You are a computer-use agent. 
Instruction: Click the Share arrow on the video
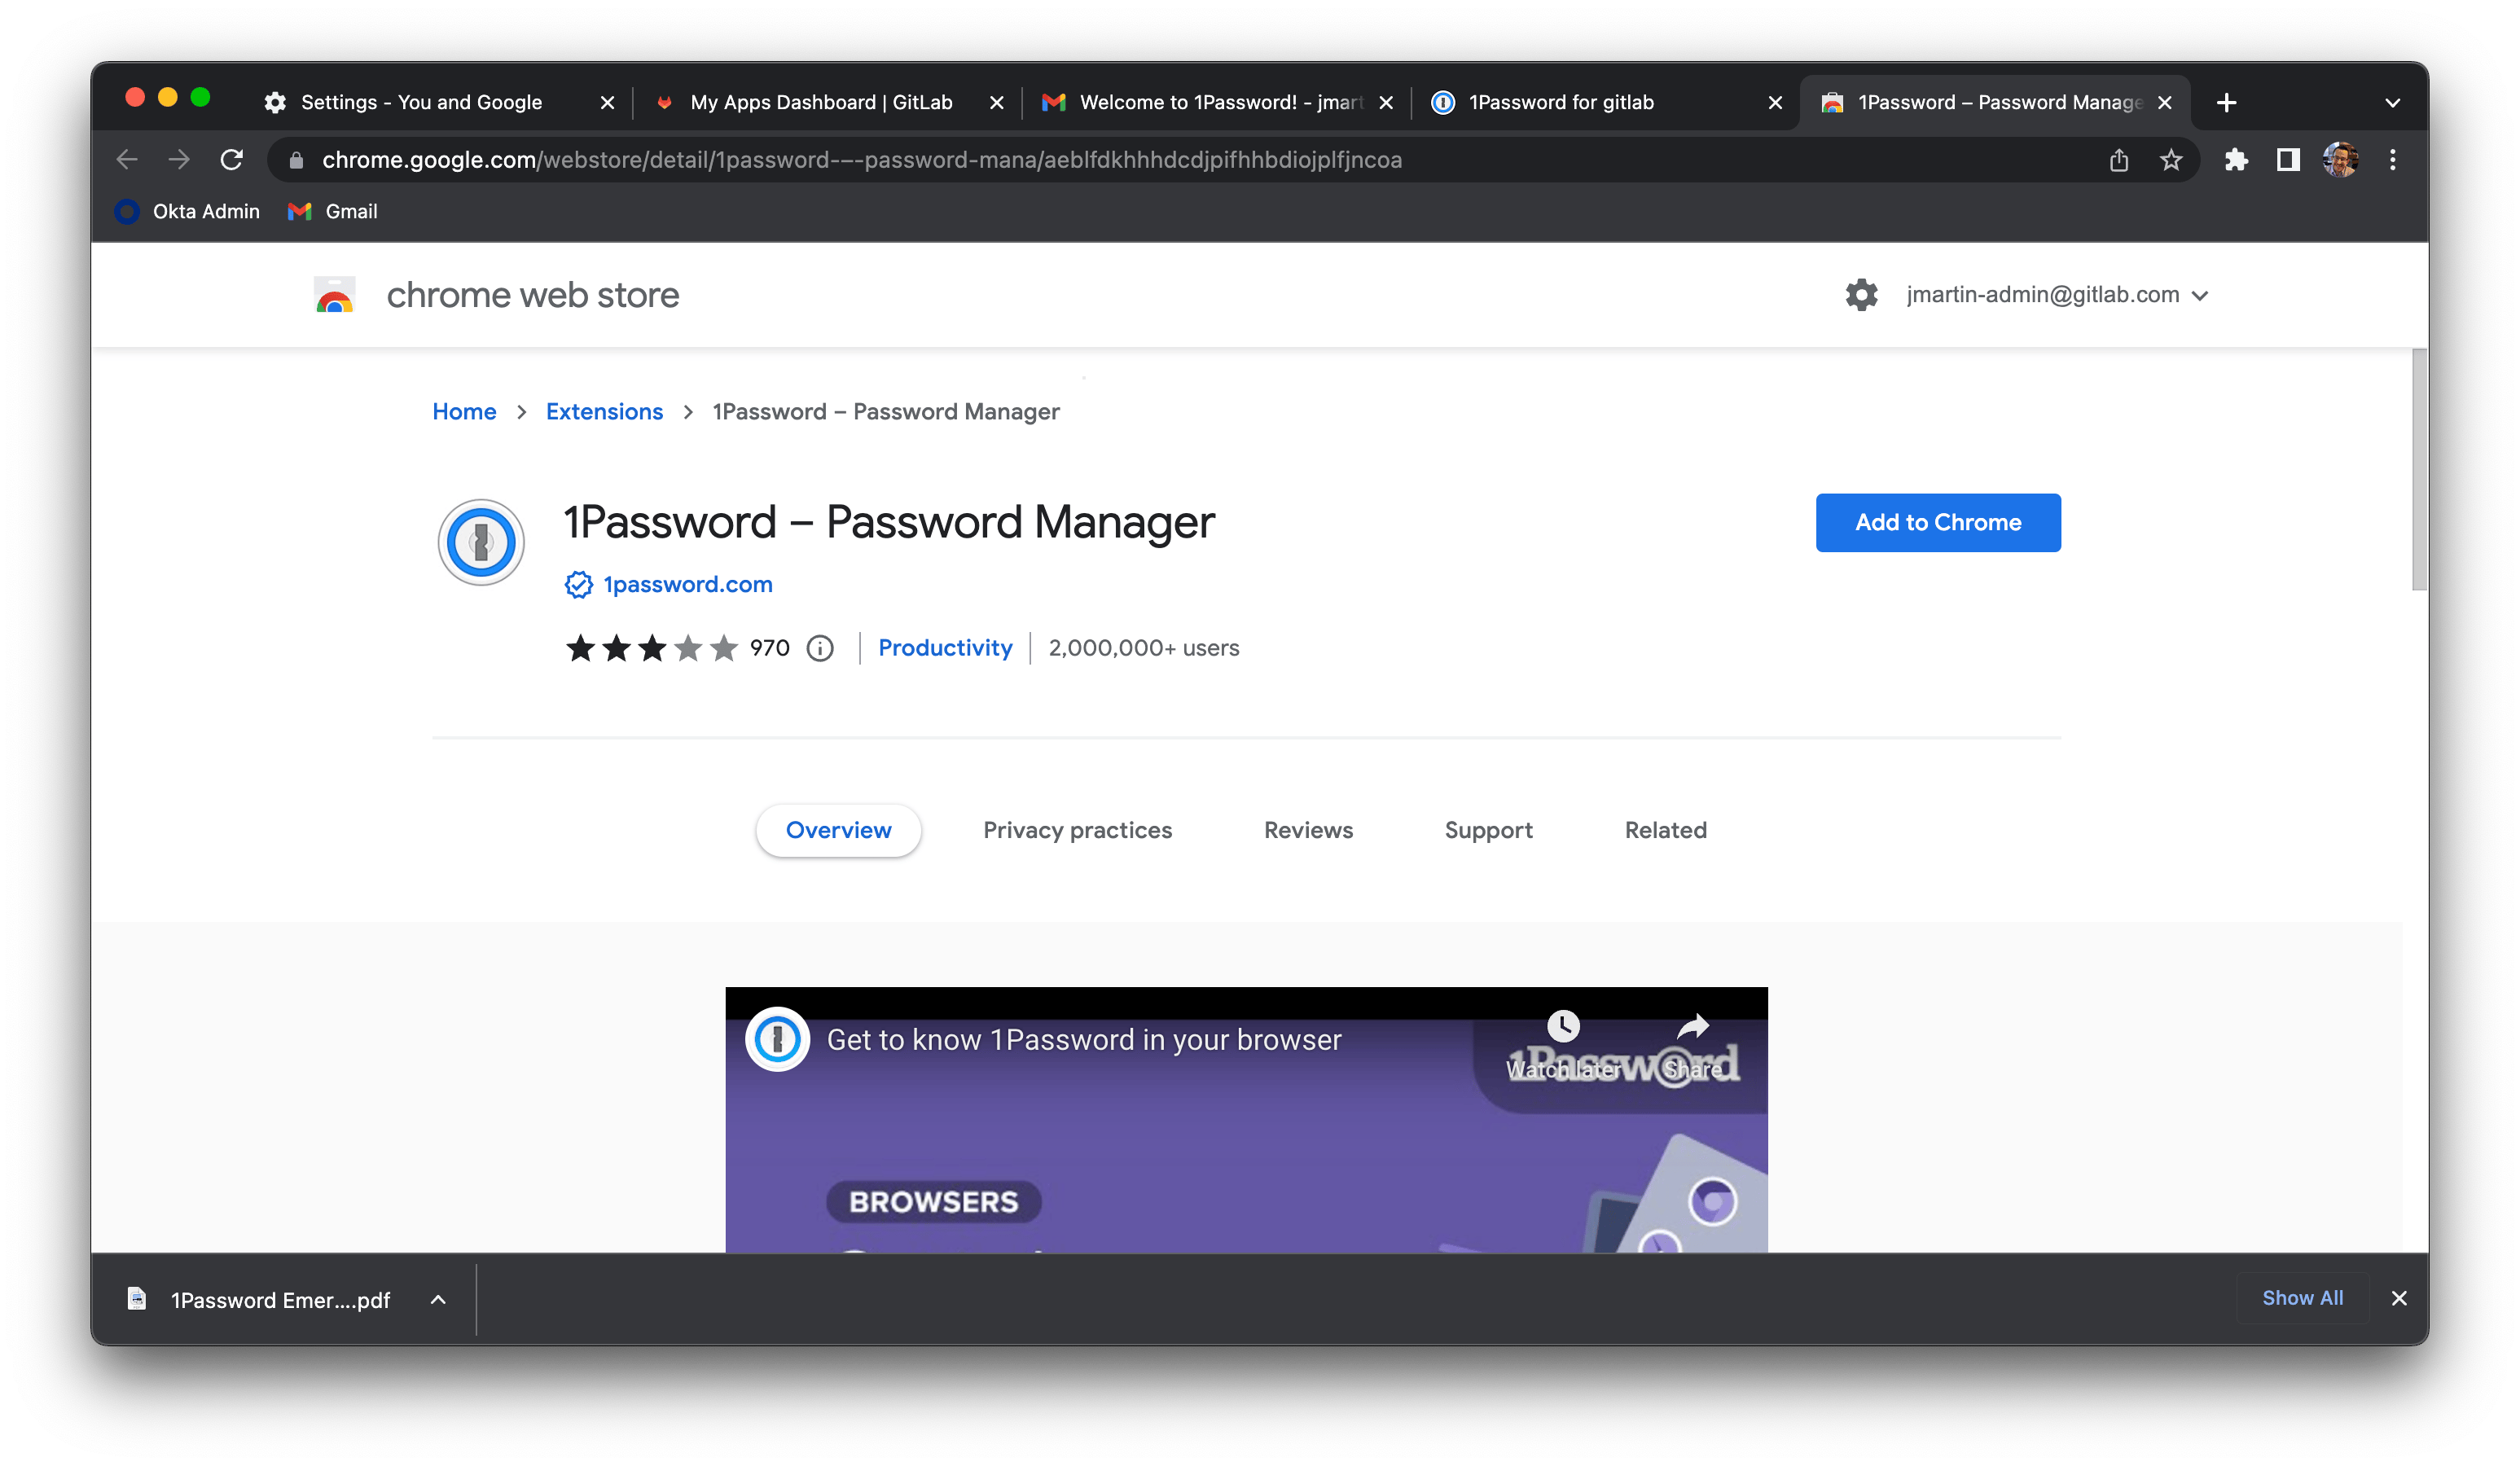pyautogui.click(x=1693, y=1026)
